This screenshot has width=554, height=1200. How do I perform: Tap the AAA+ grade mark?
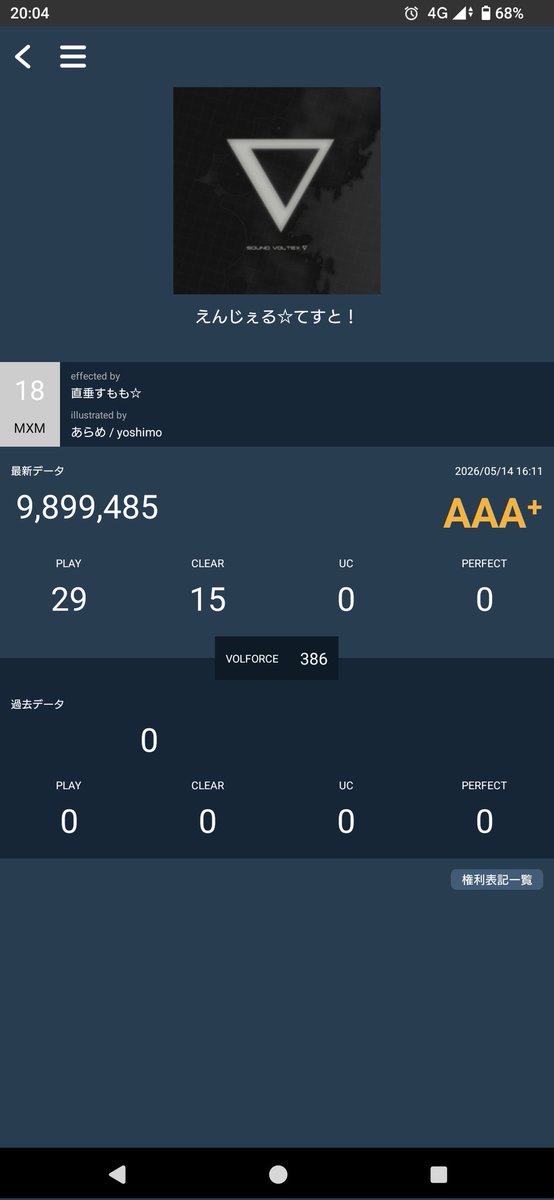(492, 512)
